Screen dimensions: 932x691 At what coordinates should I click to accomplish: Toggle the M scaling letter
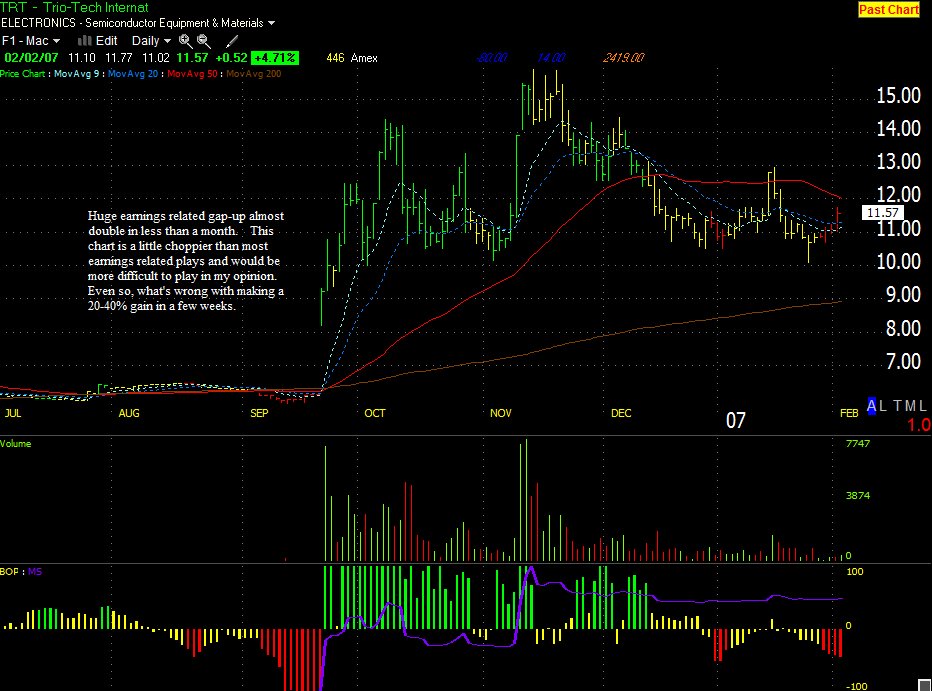point(910,406)
